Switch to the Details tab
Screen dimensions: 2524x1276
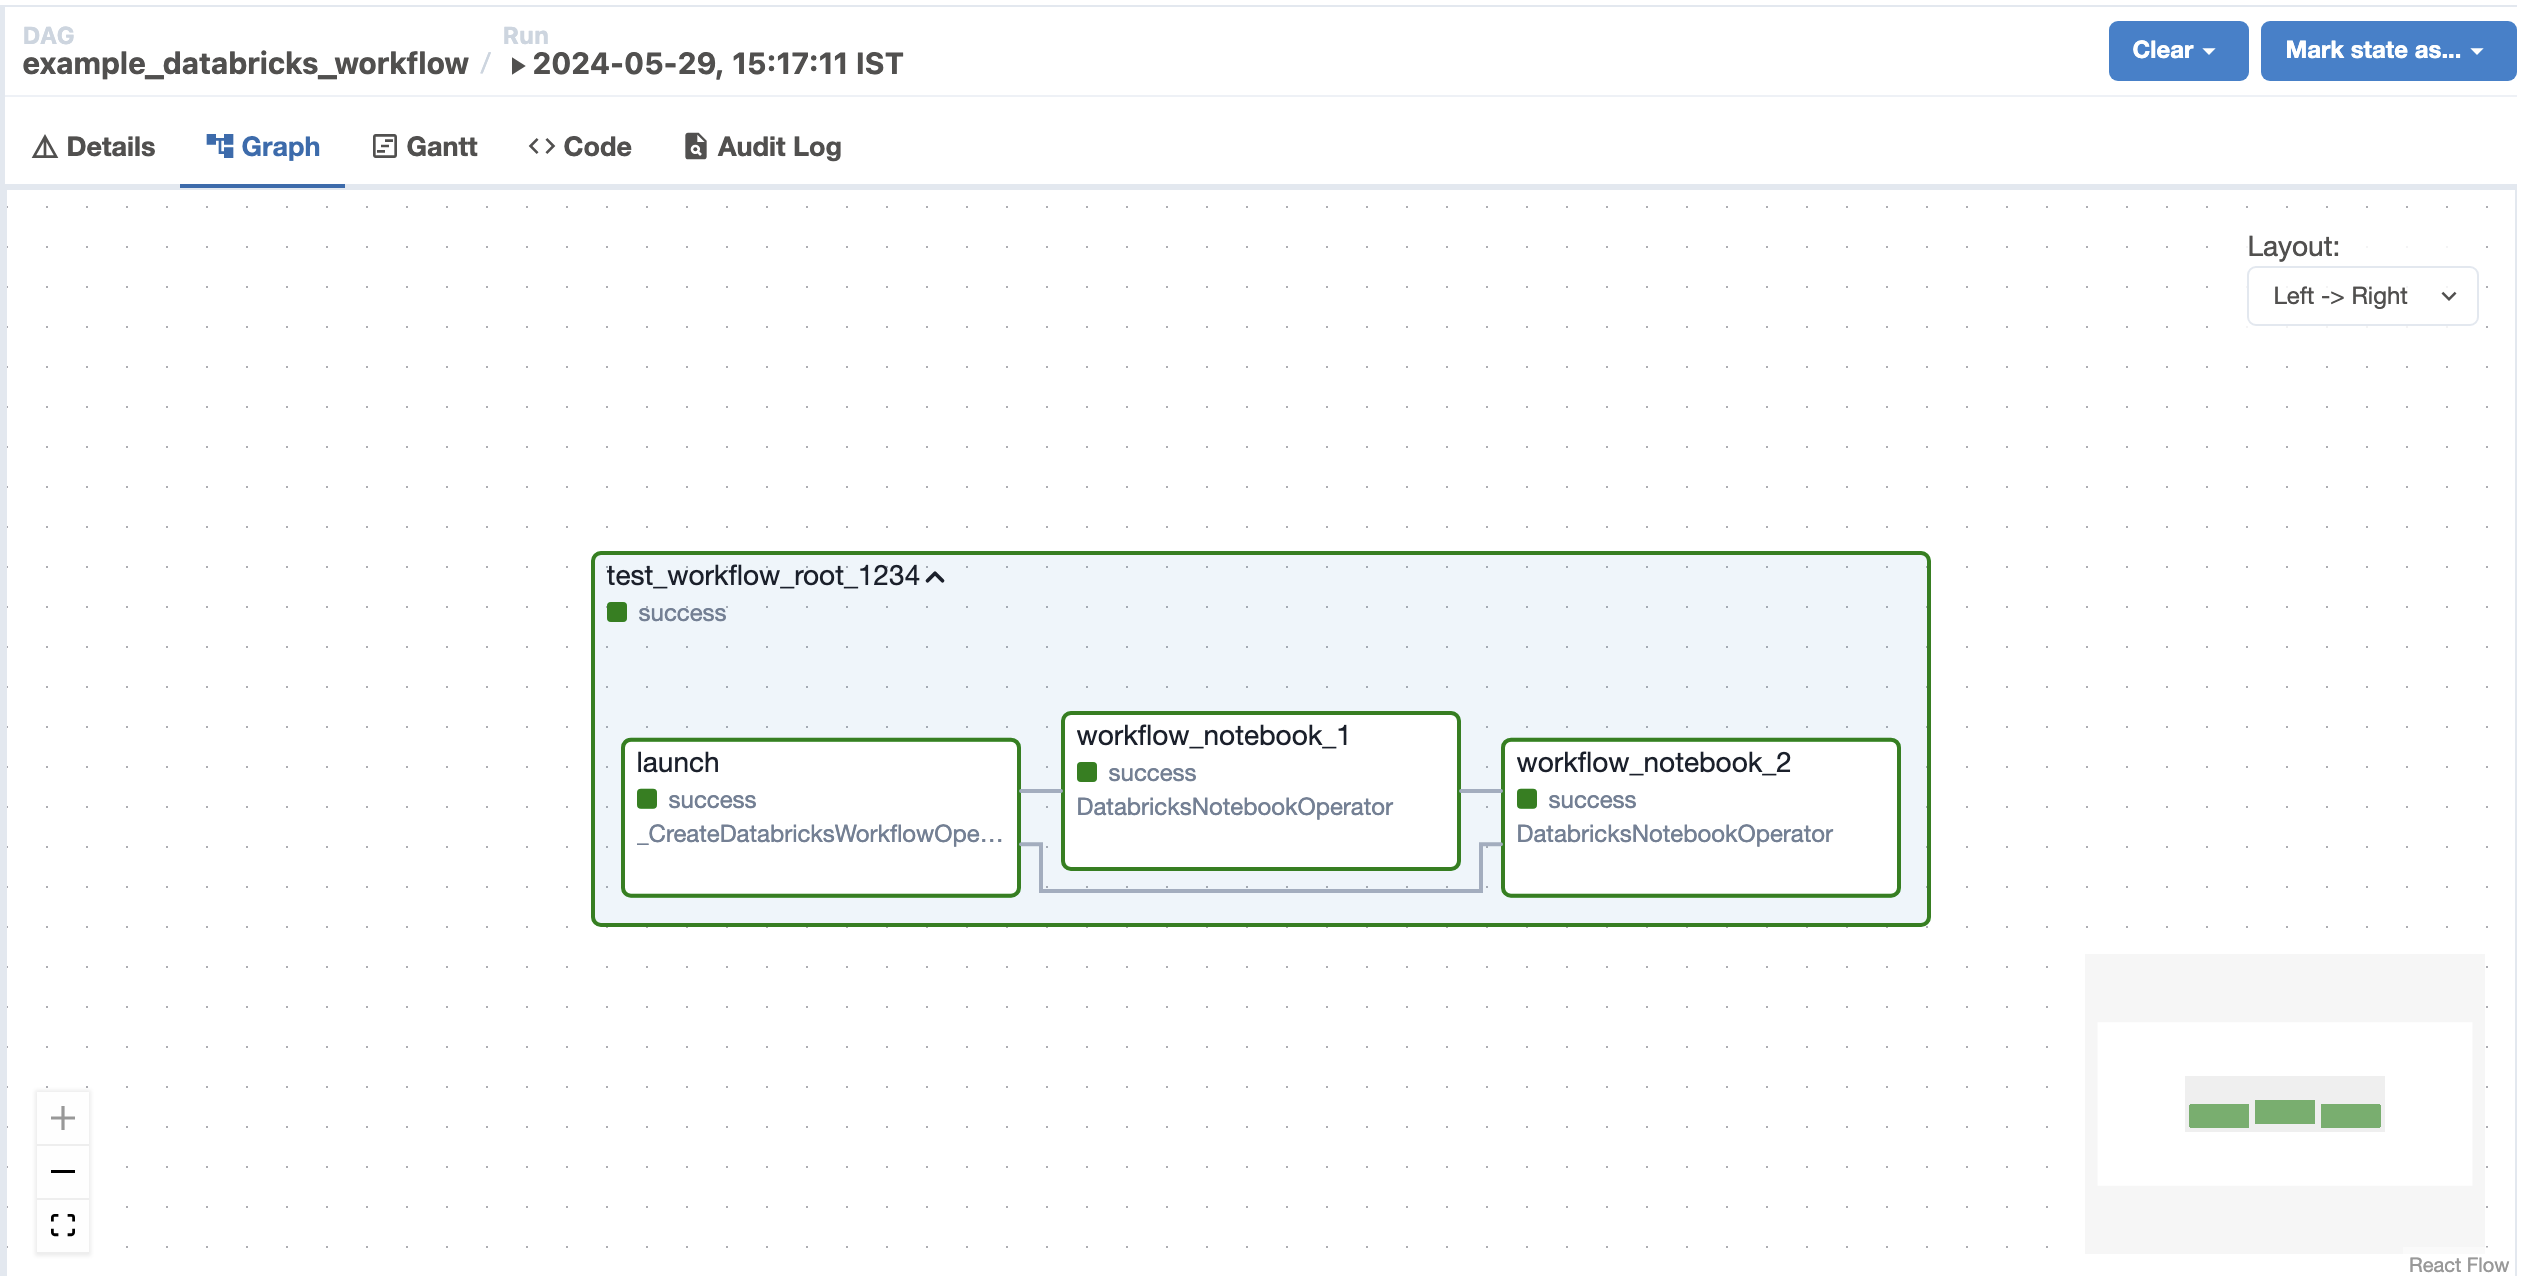point(93,146)
